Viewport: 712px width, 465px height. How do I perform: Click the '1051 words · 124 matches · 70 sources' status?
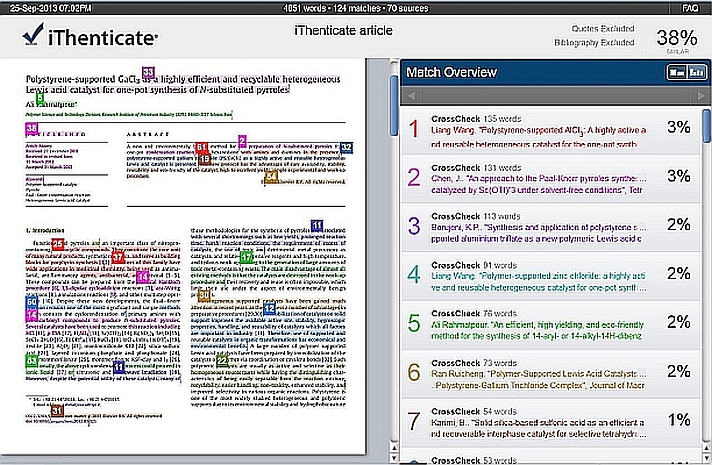(x=356, y=8)
